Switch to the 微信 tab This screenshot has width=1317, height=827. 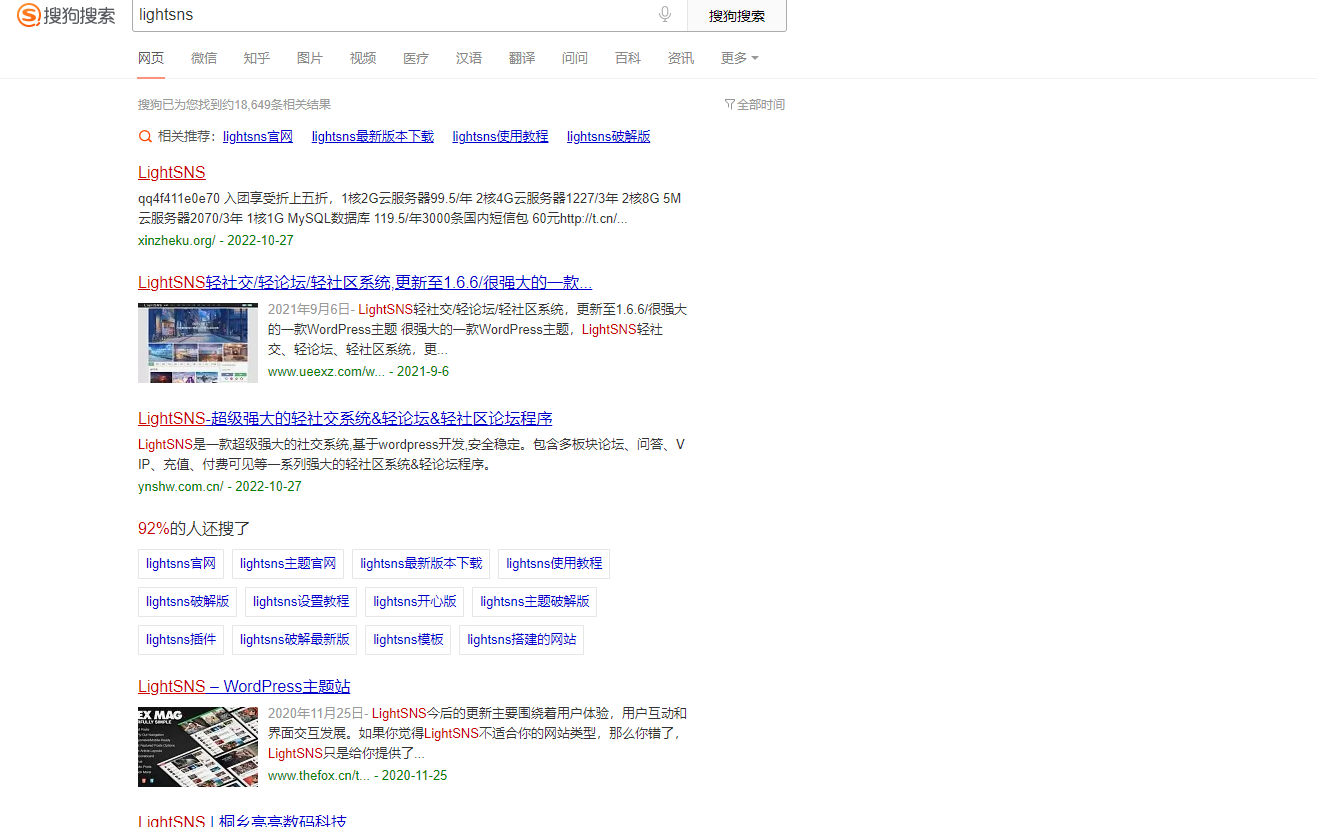(x=204, y=58)
